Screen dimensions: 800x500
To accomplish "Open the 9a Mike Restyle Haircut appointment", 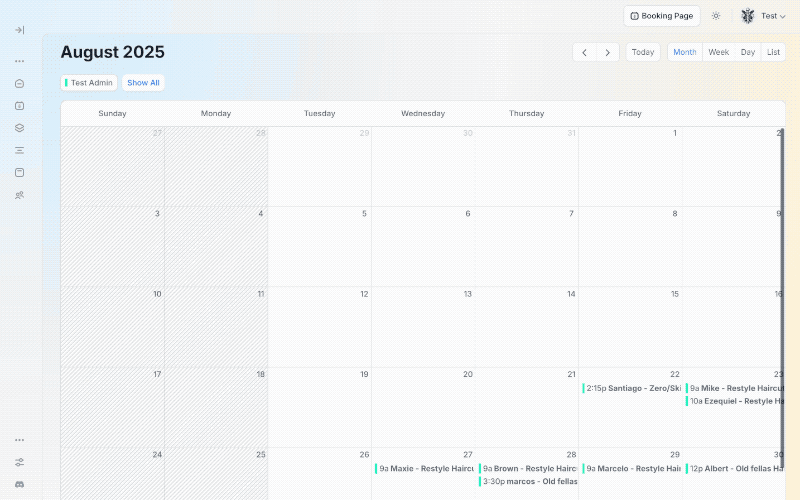I will coord(735,388).
